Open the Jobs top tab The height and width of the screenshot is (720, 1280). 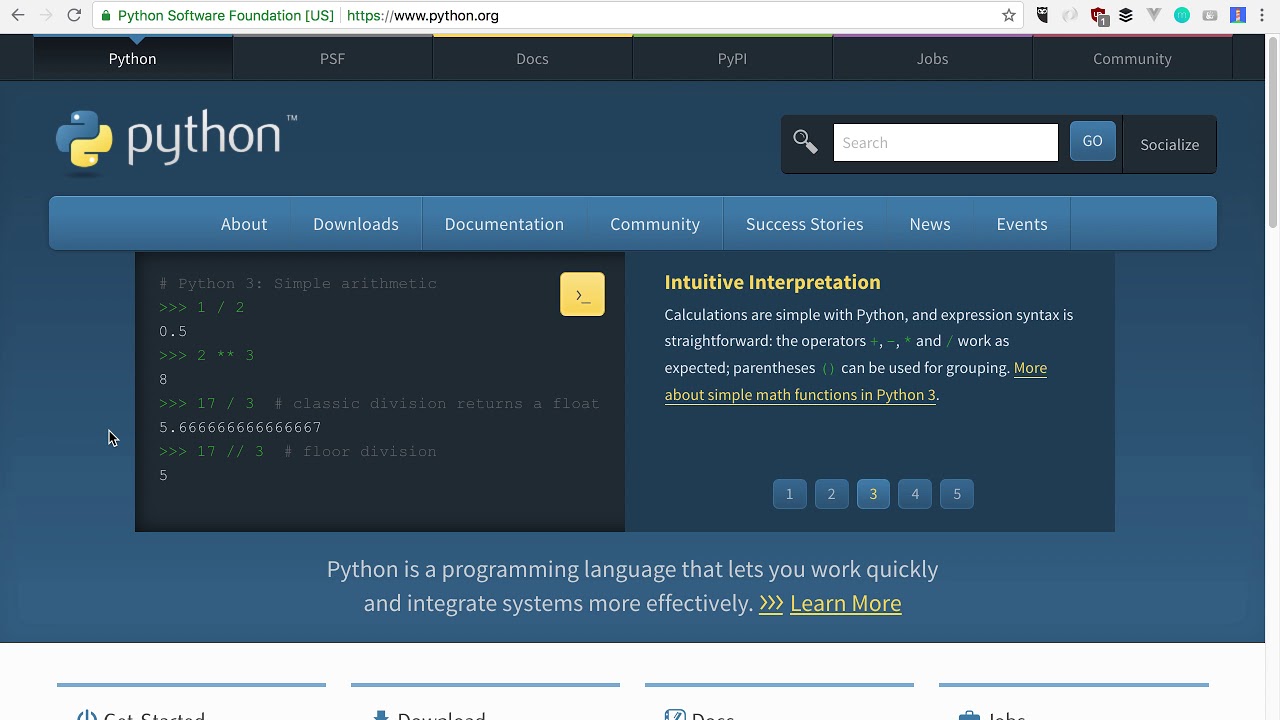coord(932,58)
